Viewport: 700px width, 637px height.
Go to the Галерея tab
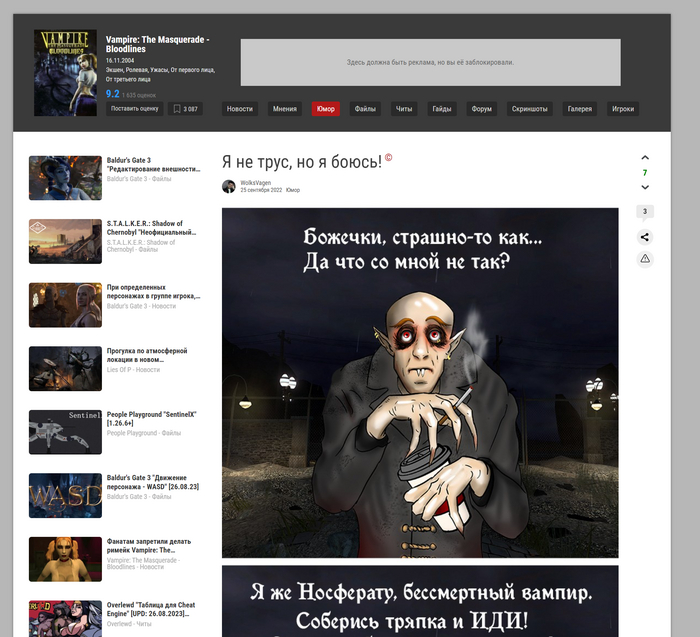(x=579, y=109)
